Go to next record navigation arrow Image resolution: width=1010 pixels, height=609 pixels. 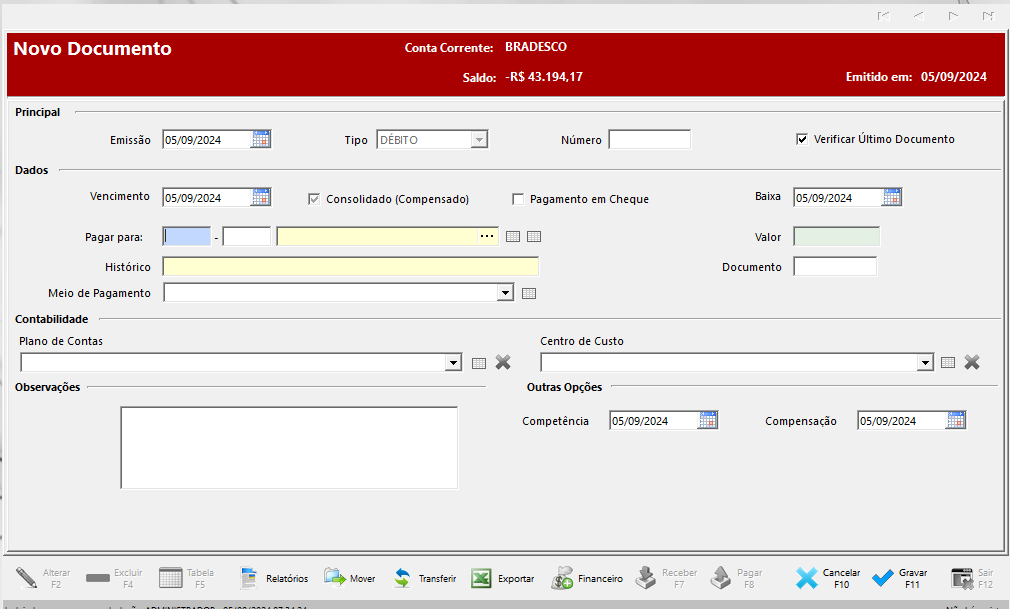pyautogui.click(x=953, y=15)
